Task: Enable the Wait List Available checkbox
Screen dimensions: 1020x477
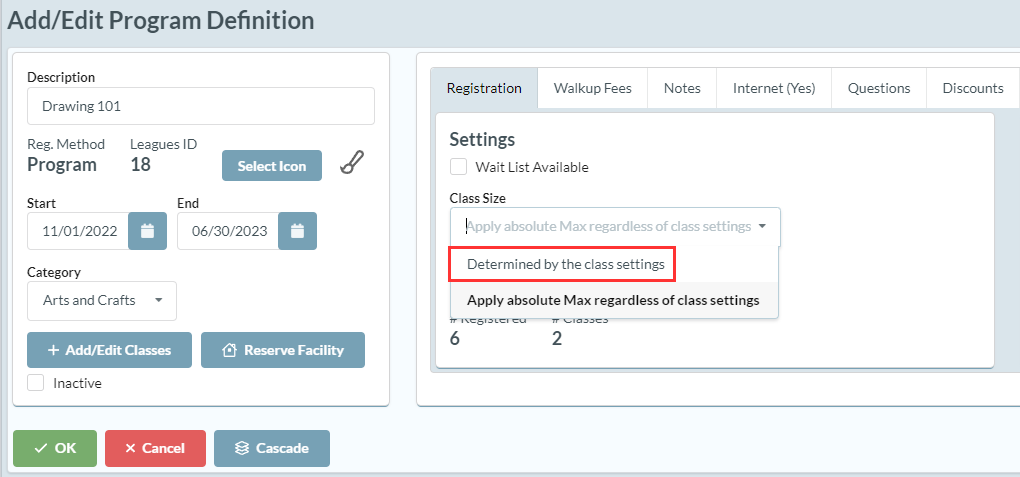Action: pyautogui.click(x=459, y=167)
